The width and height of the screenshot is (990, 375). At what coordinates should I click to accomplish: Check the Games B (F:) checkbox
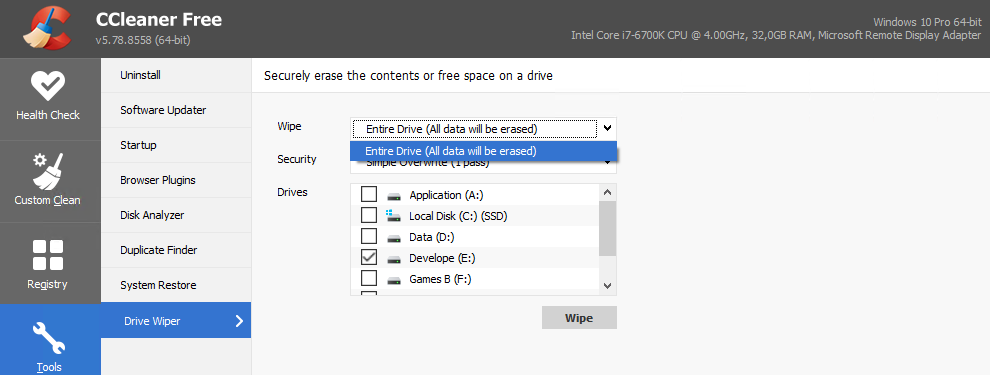(369, 278)
